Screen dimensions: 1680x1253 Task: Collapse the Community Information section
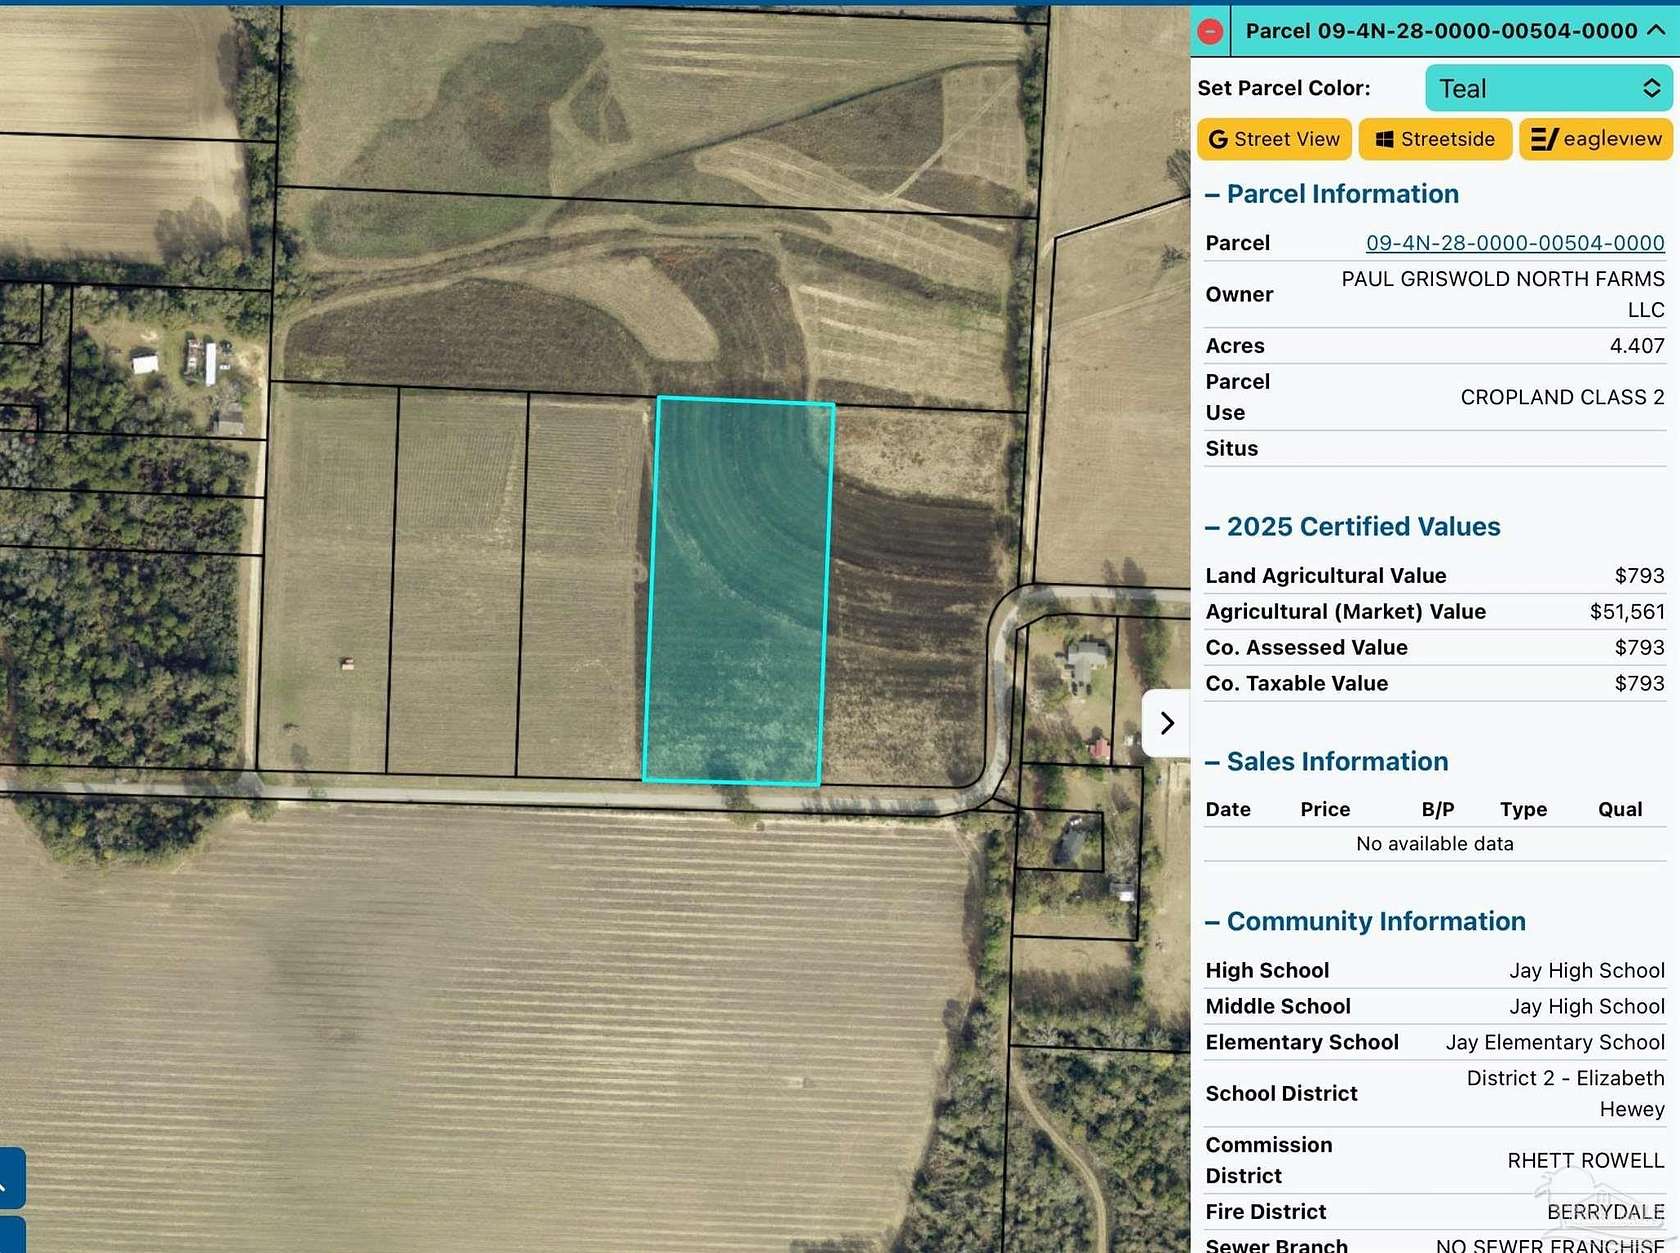[x=1213, y=920]
